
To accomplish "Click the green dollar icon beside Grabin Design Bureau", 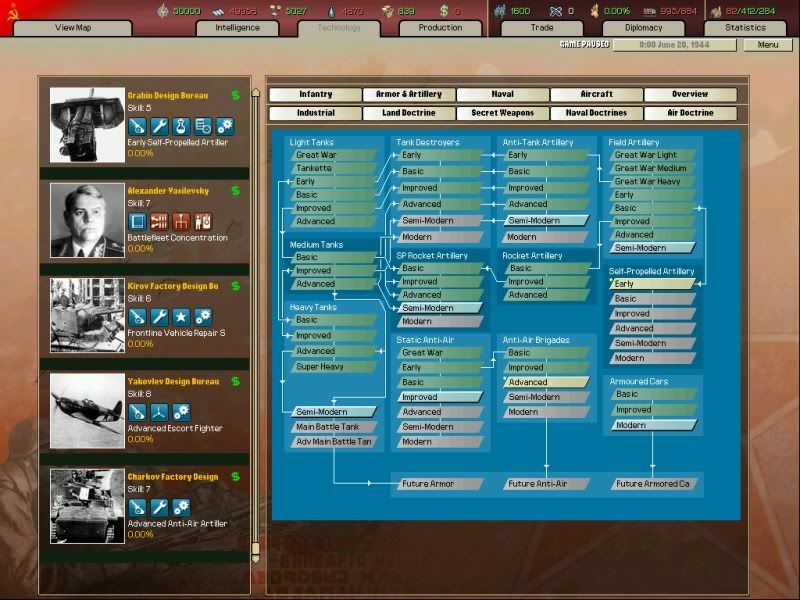I will point(235,96).
